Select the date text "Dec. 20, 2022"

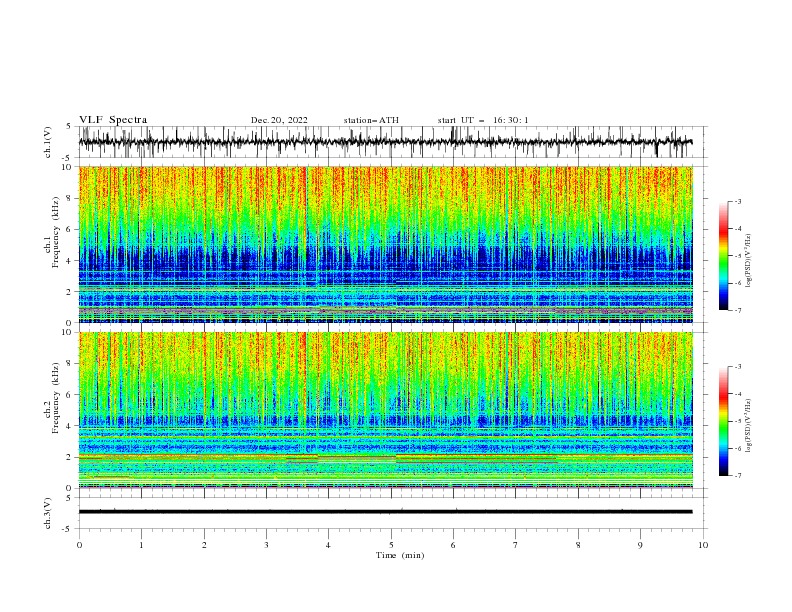point(279,120)
